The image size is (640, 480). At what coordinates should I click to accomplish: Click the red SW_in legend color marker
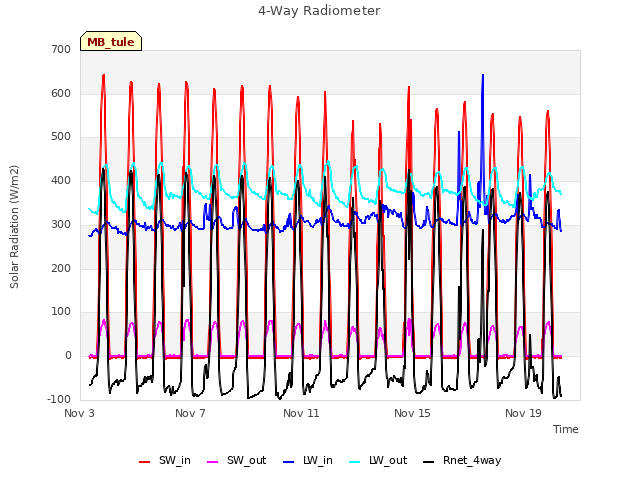pos(144,462)
